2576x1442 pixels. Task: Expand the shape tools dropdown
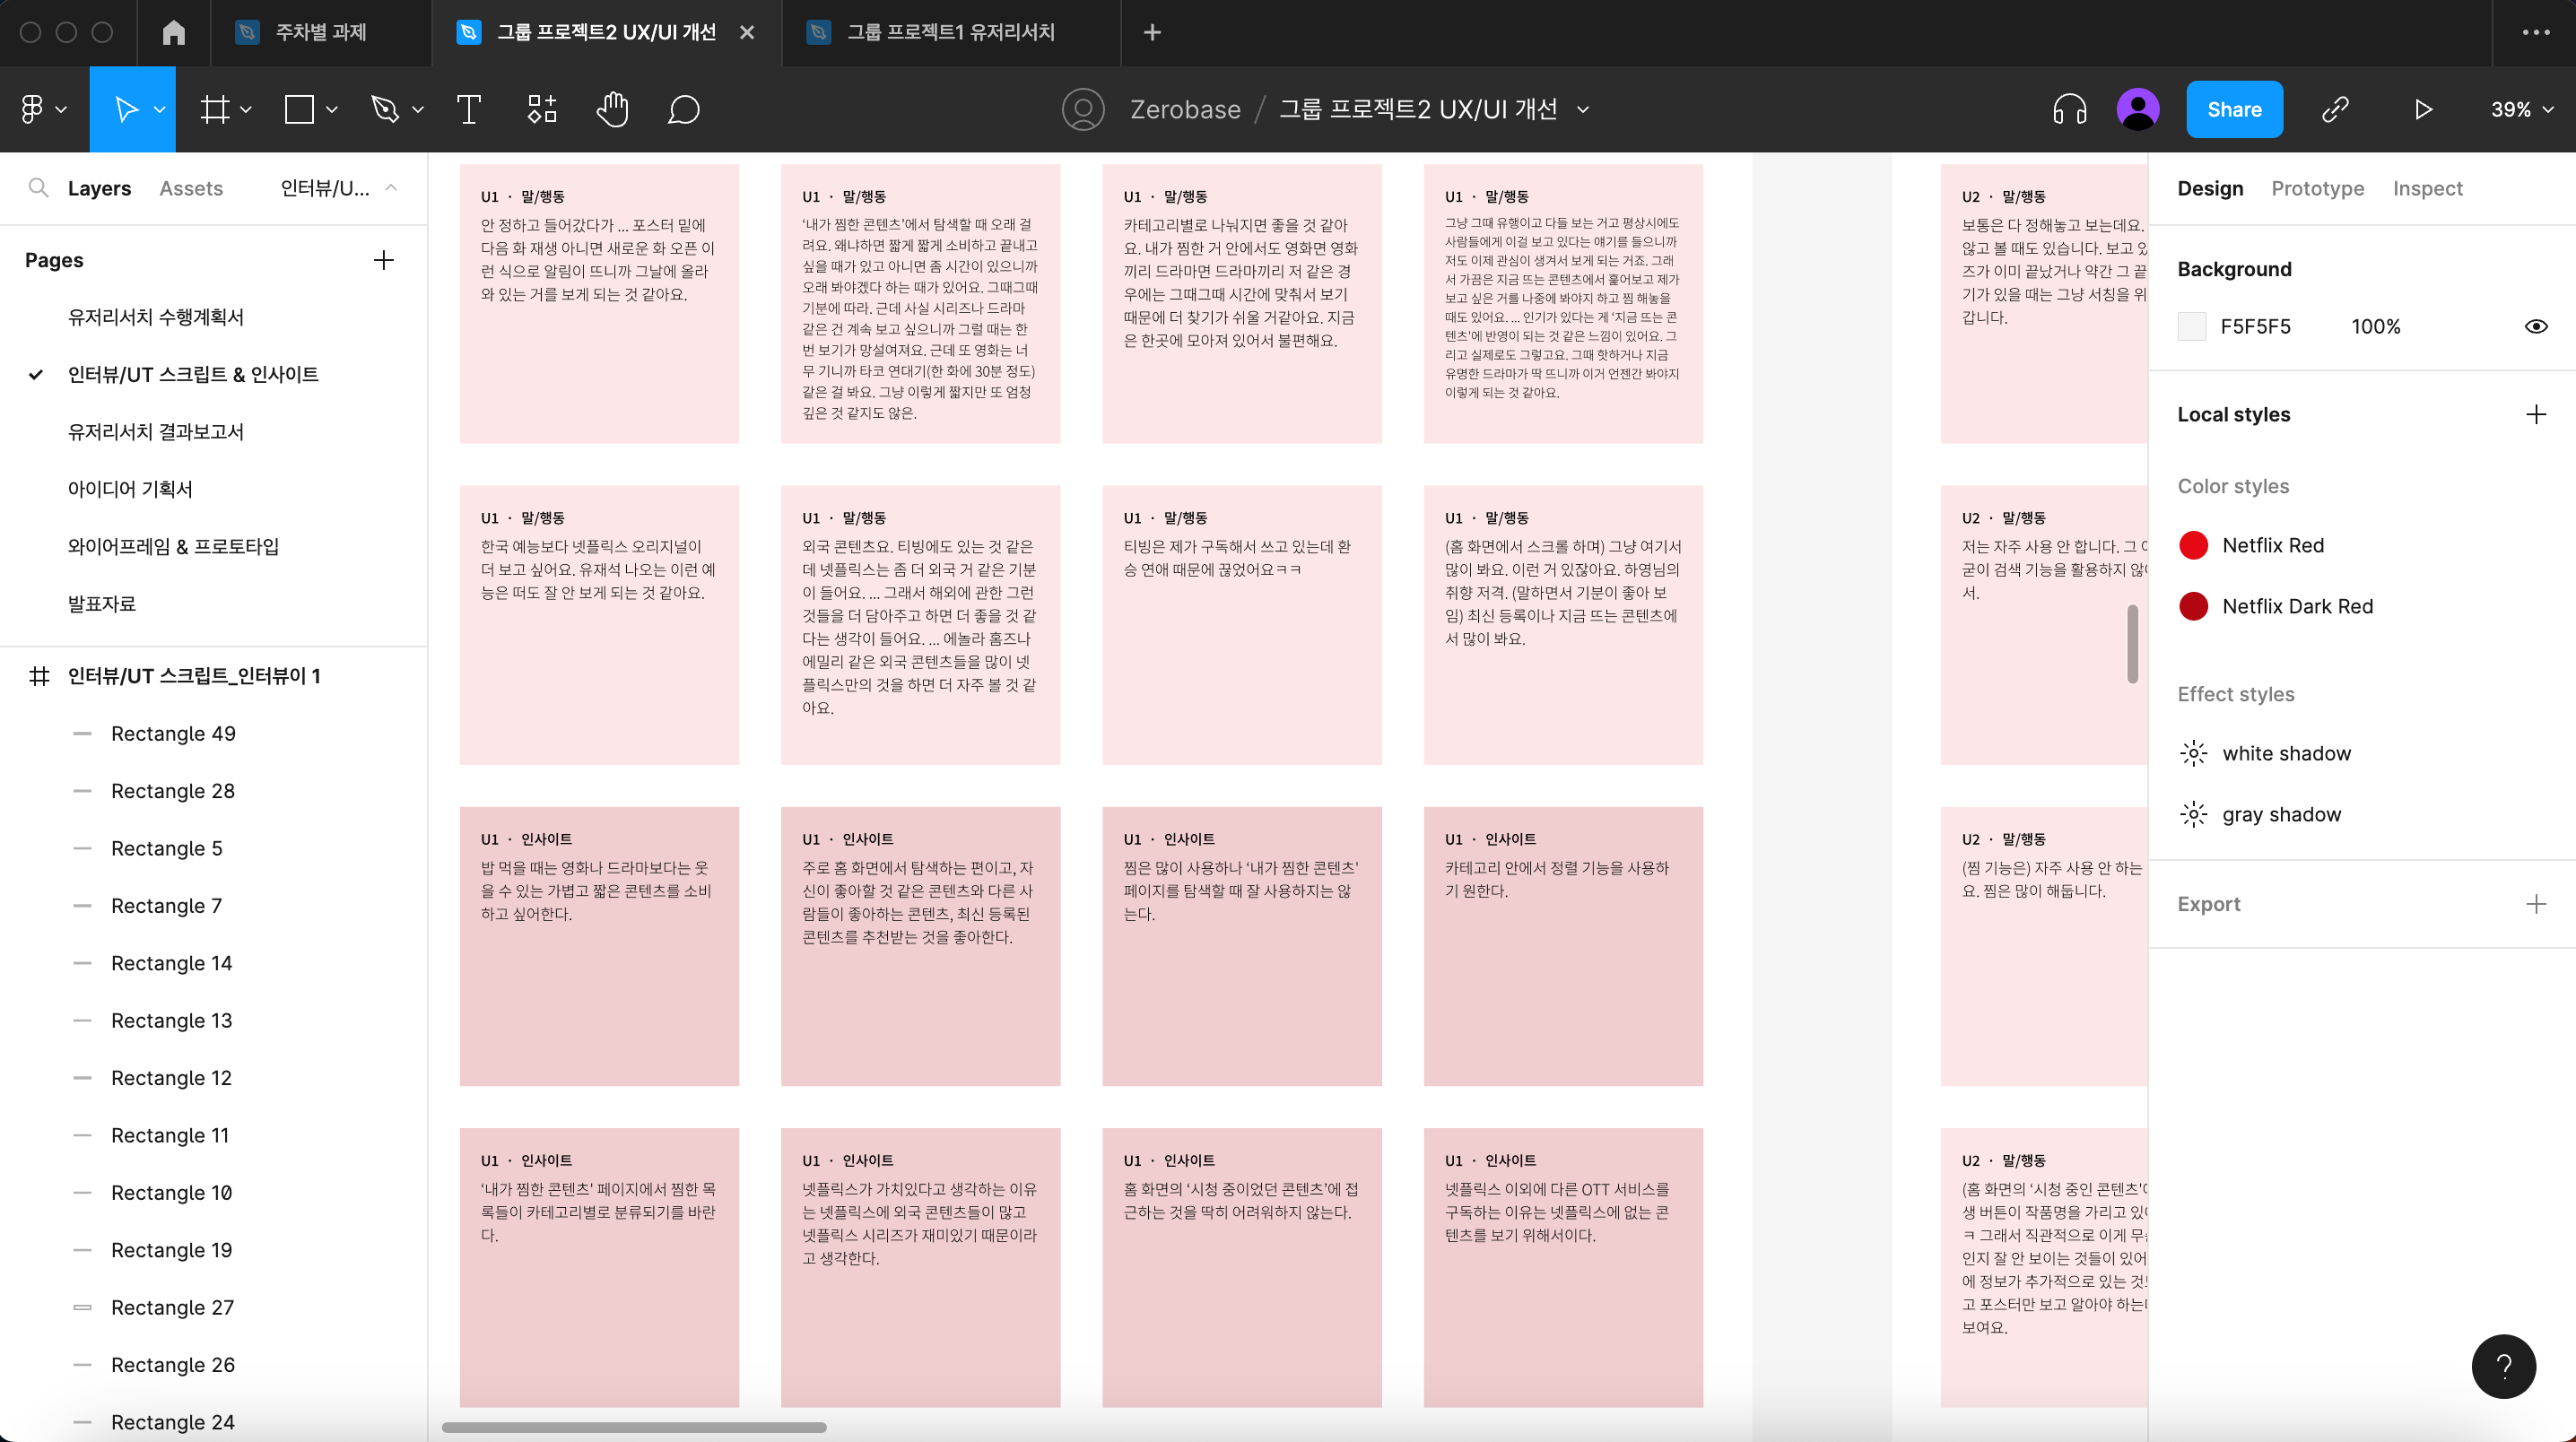coord(332,110)
